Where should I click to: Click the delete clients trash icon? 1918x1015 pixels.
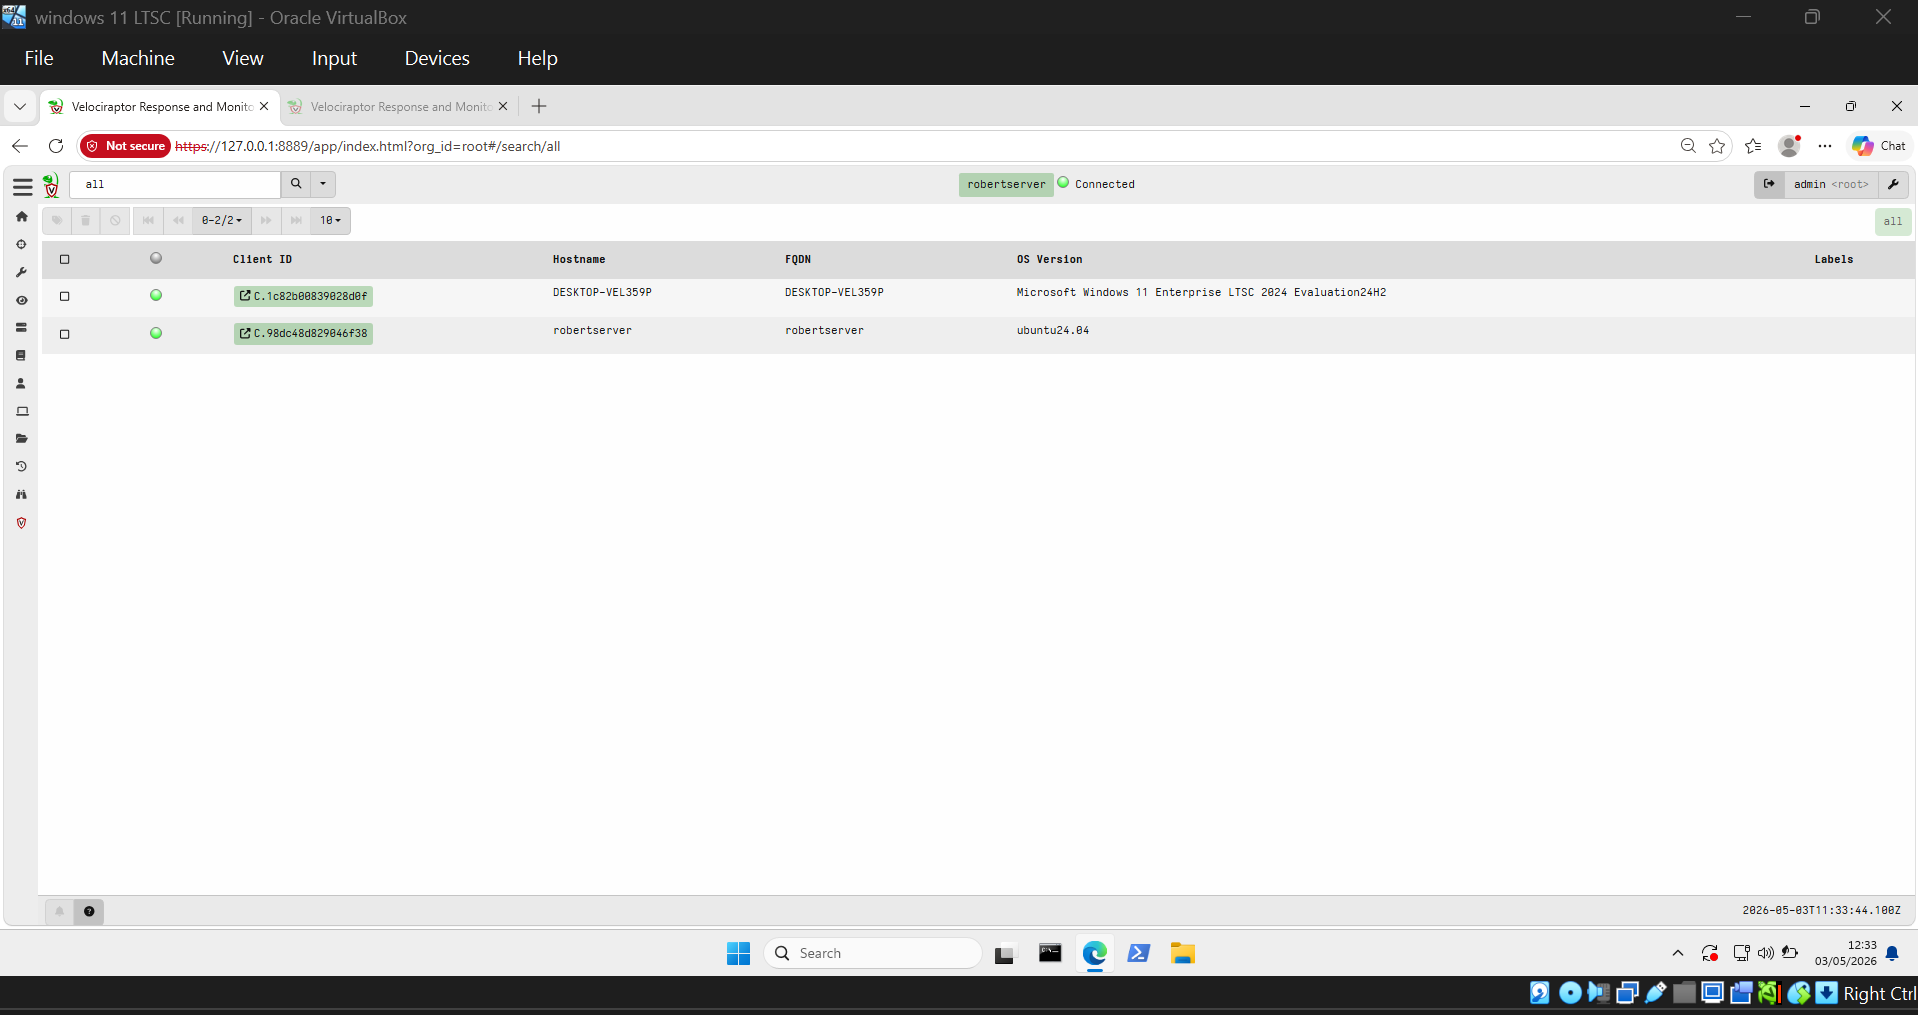point(86,220)
